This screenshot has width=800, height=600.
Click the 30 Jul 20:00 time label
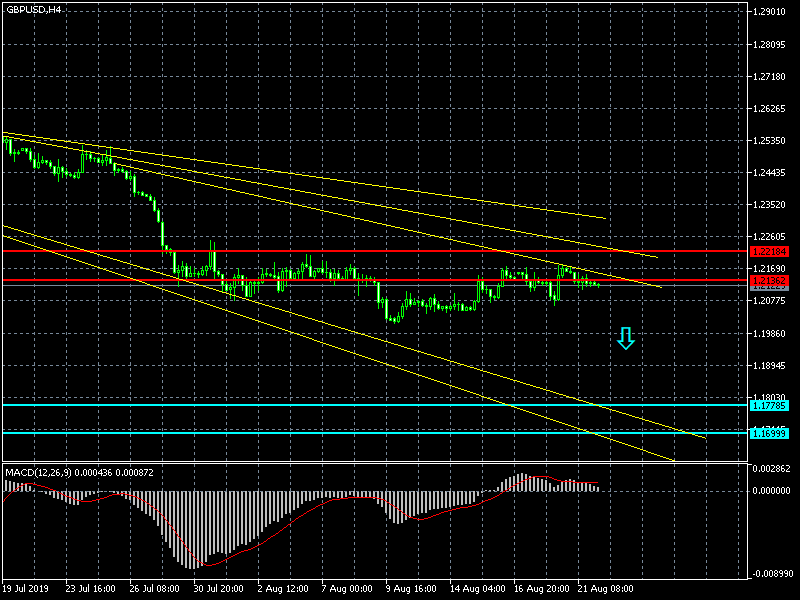point(218,589)
